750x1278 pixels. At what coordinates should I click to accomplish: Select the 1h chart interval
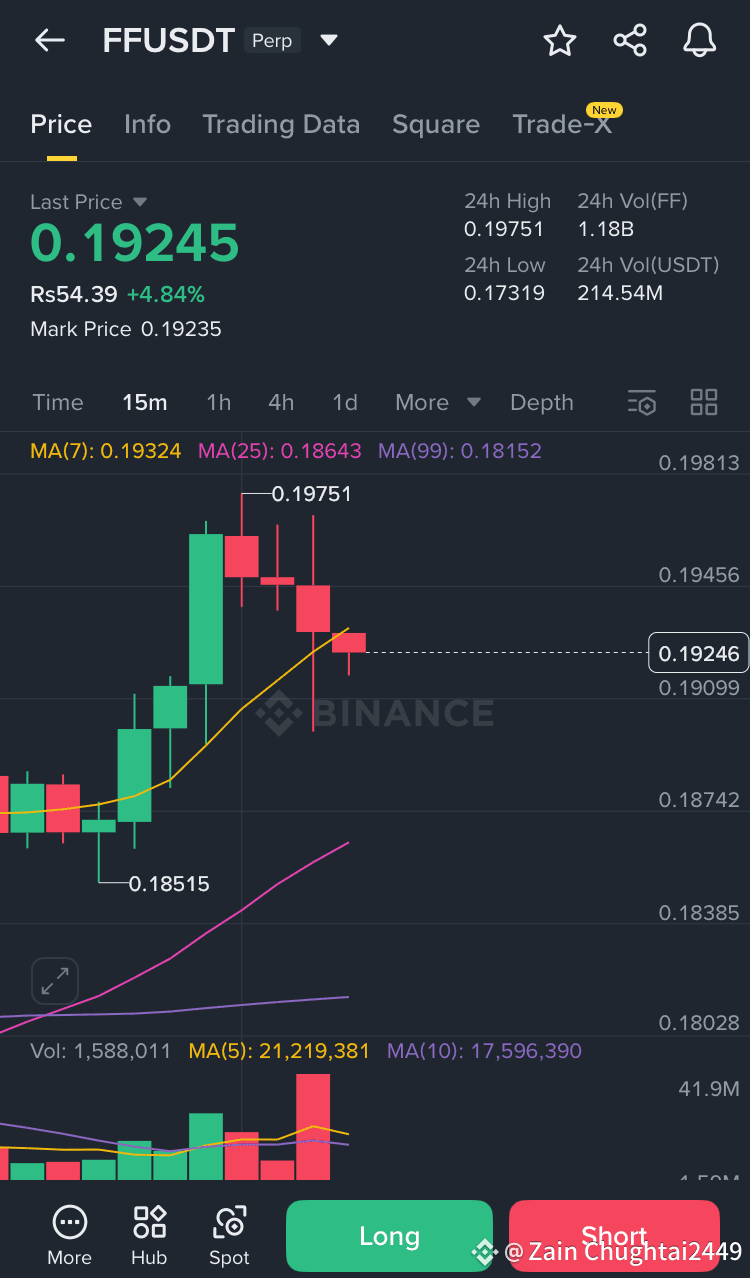click(x=218, y=402)
